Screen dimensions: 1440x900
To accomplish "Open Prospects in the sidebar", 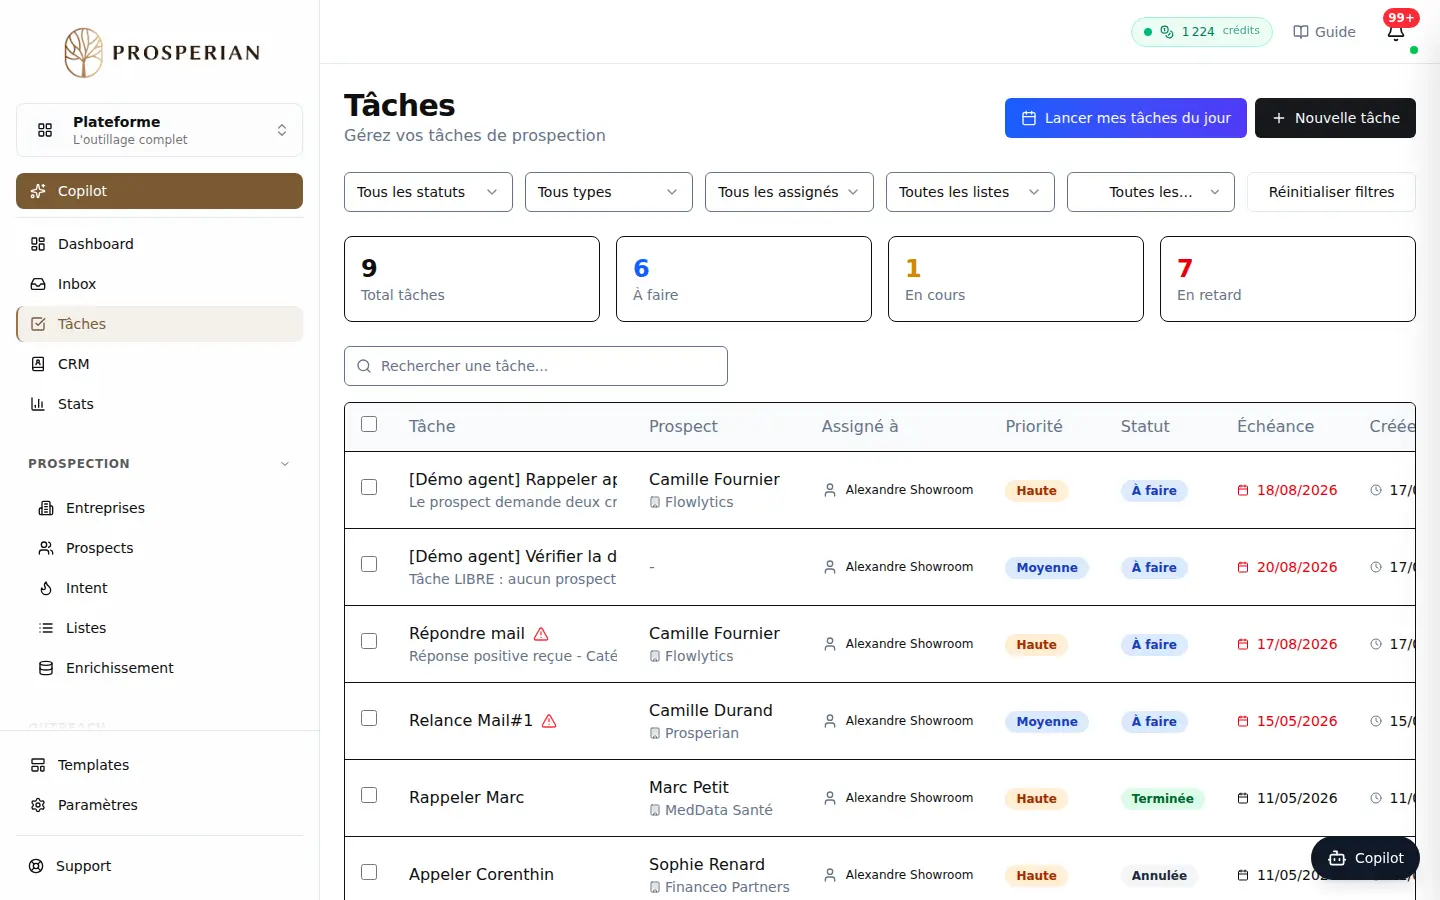I will (163, 548).
